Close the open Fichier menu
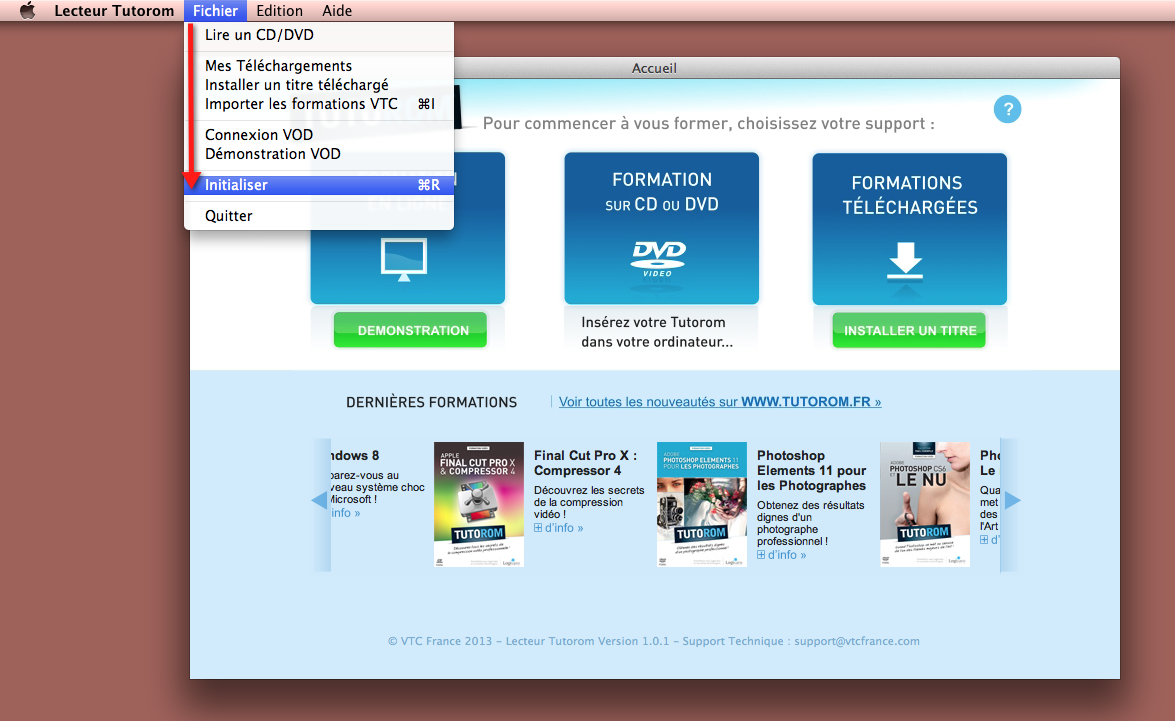 (215, 10)
